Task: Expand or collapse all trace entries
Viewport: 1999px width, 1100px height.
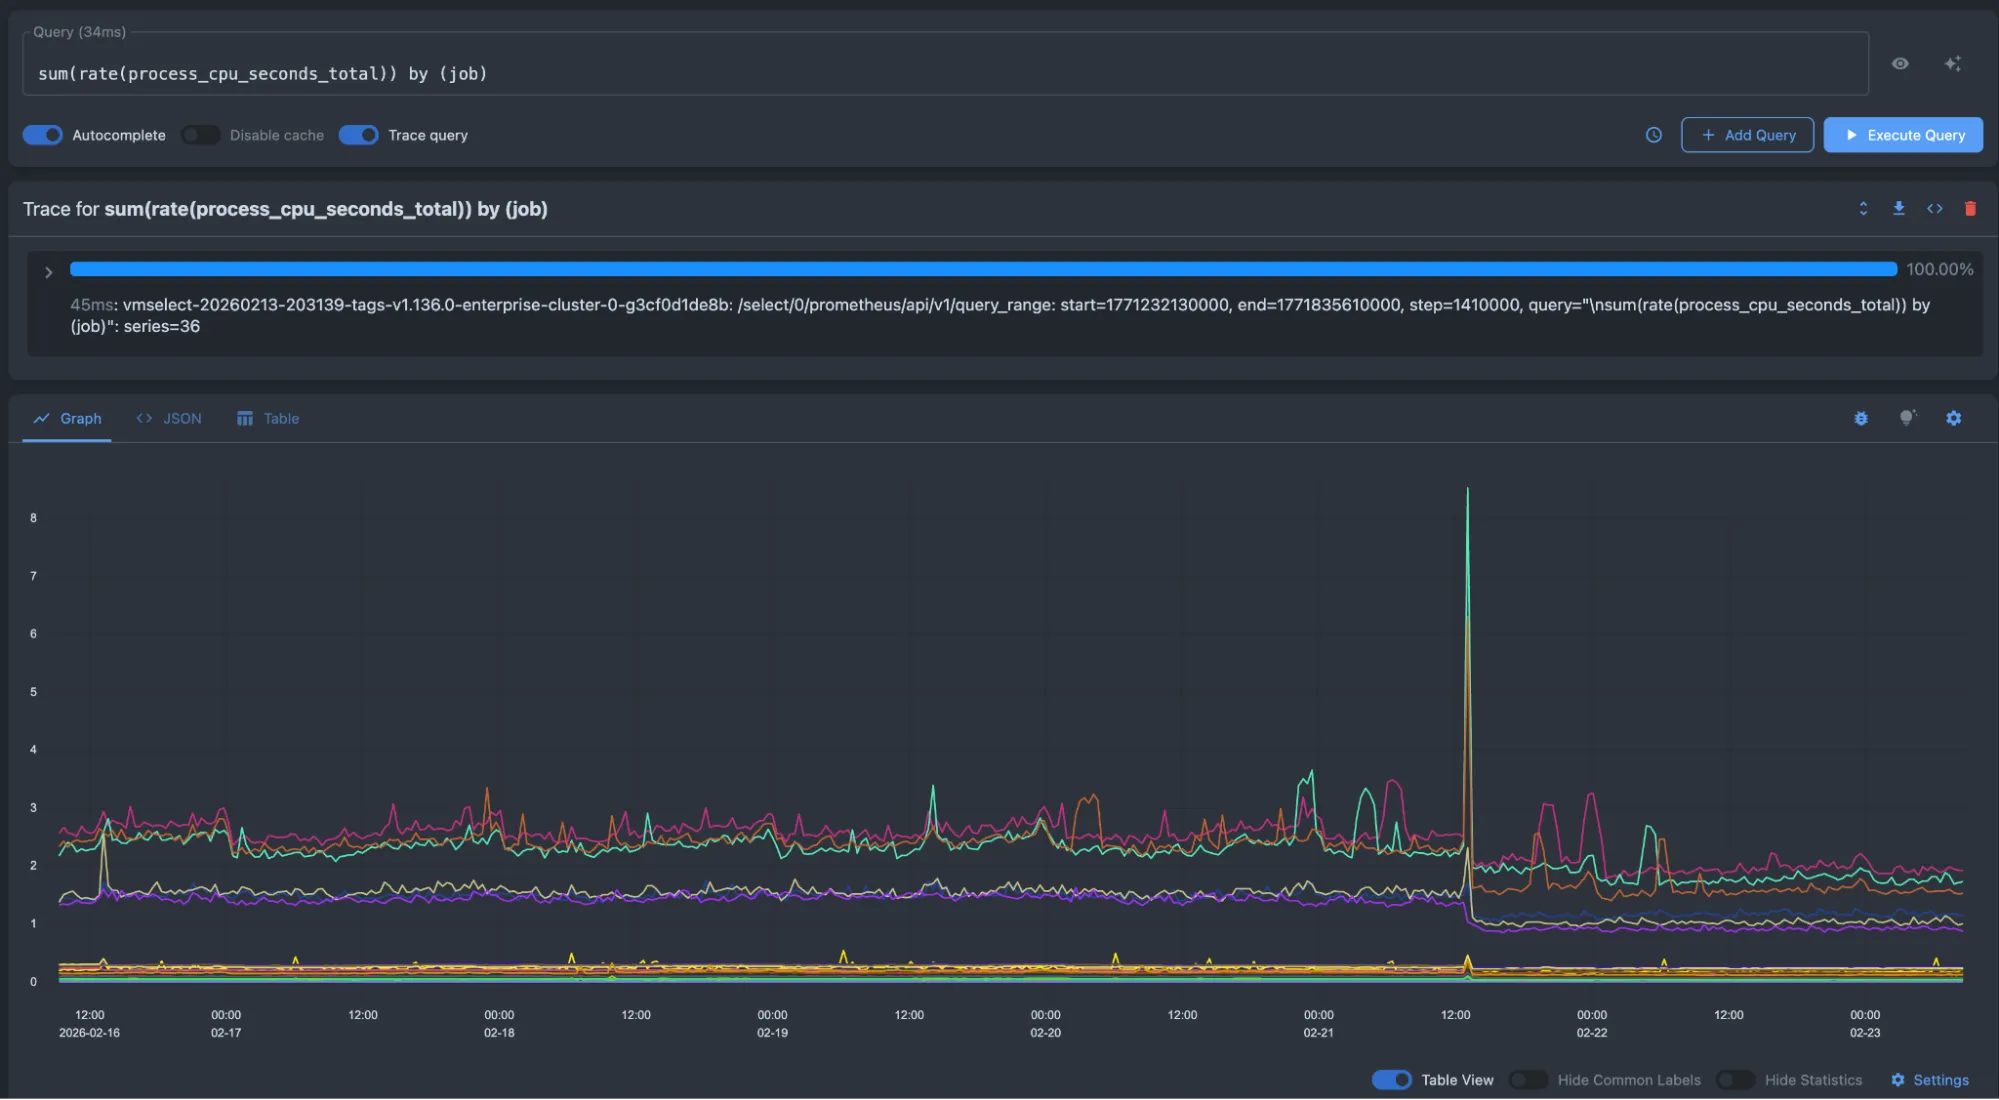Action: click(x=1863, y=209)
